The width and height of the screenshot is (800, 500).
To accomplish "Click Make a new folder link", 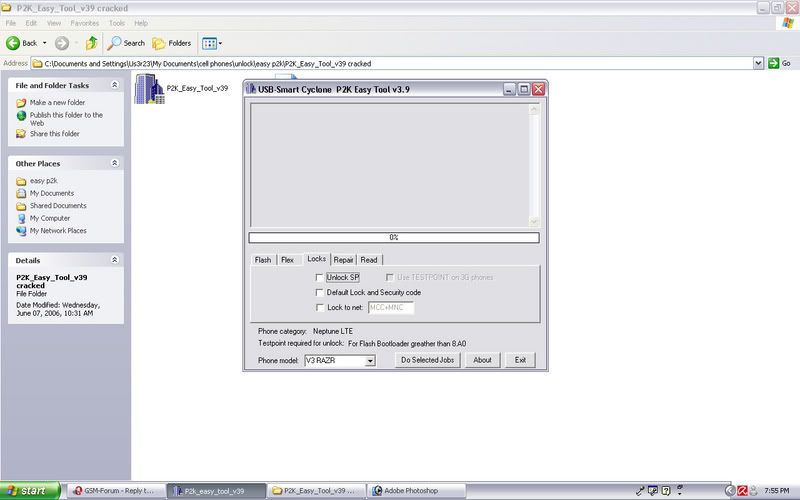I will coord(57,103).
